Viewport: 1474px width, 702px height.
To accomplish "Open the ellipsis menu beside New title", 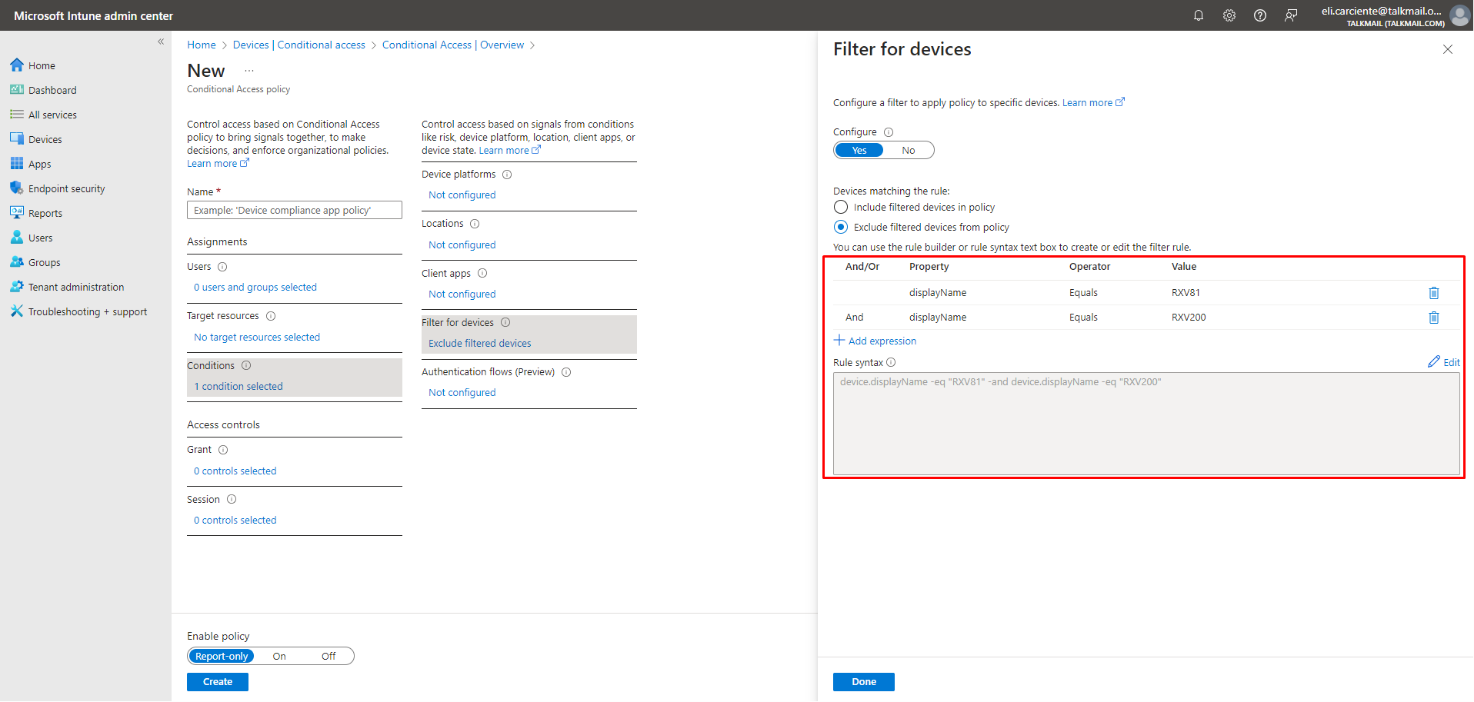I will (x=249, y=71).
